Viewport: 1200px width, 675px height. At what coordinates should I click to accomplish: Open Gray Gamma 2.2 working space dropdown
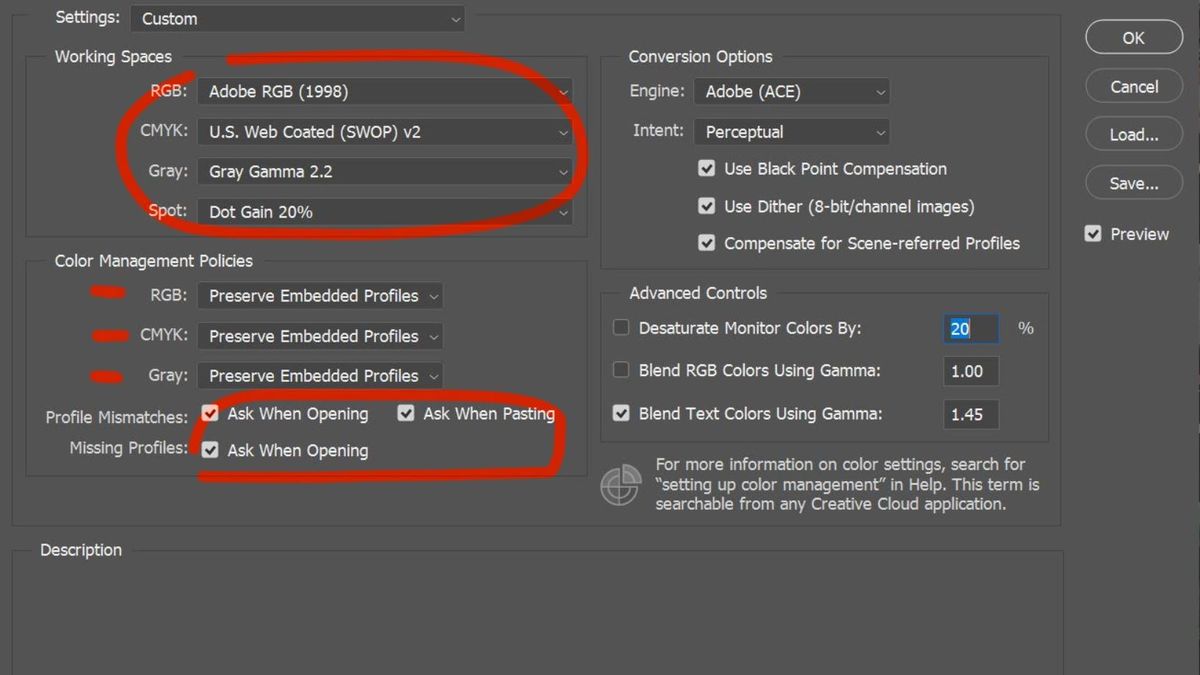coord(385,171)
